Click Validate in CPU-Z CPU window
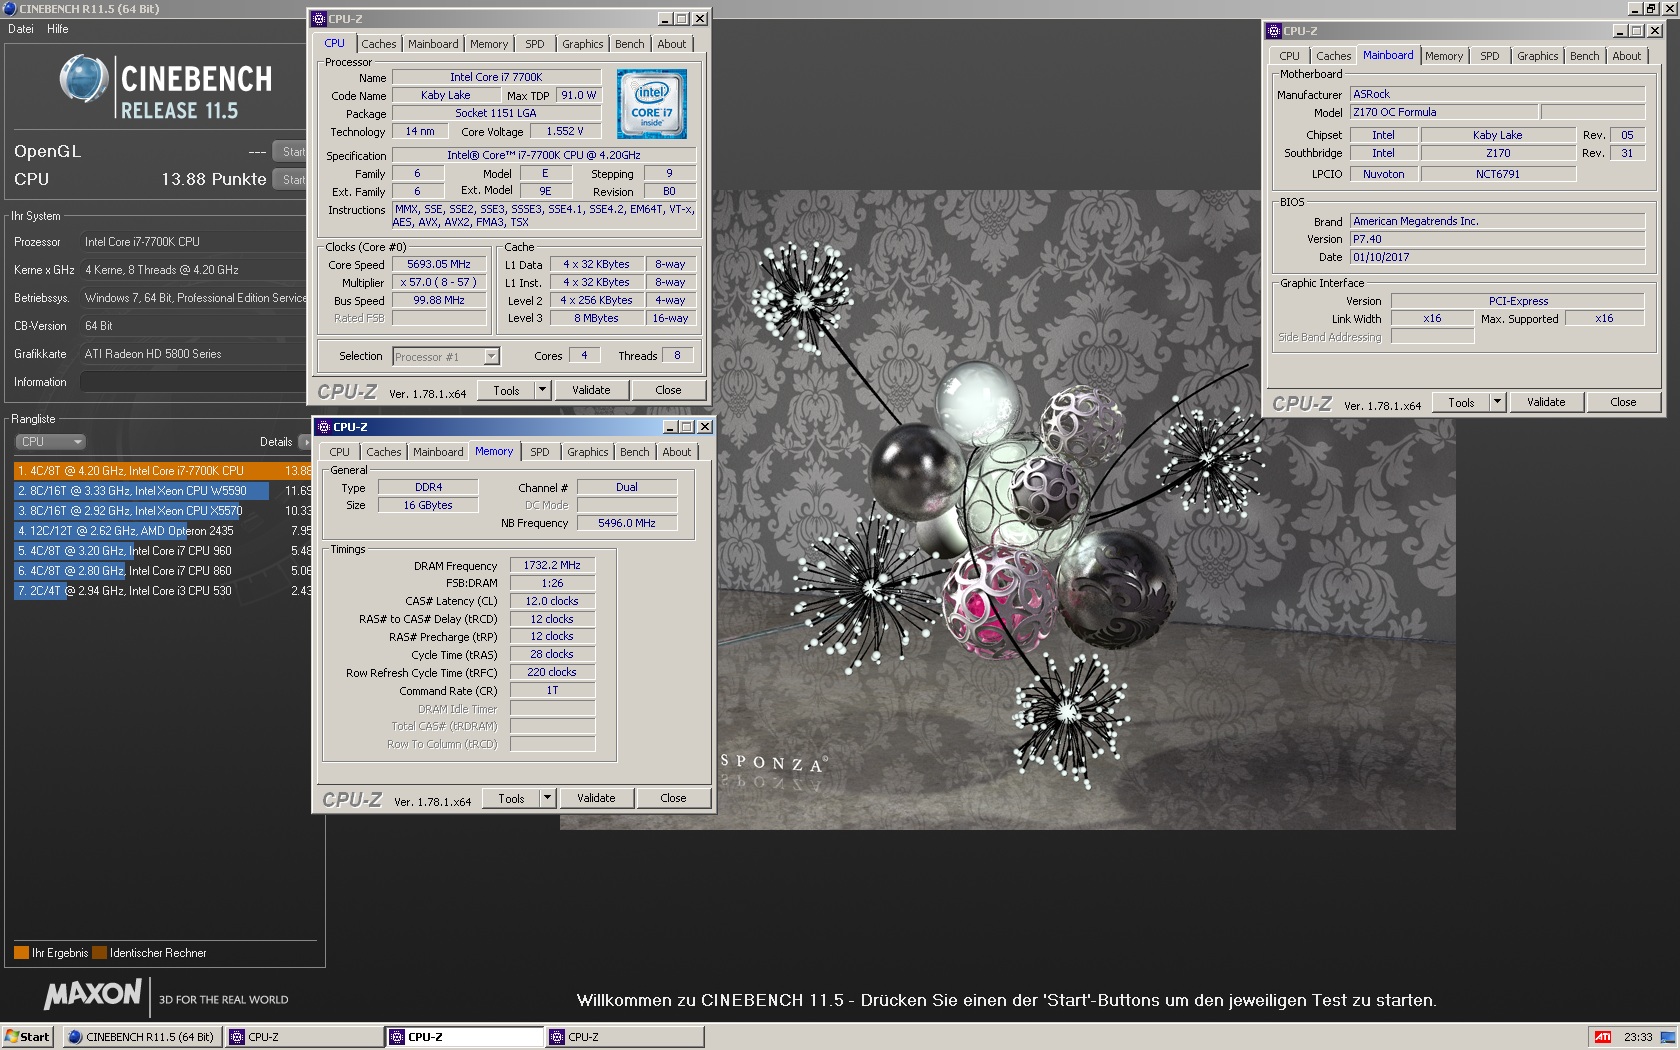The height and width of the screenshot is (1050, 1680). [x=591, y=390]
